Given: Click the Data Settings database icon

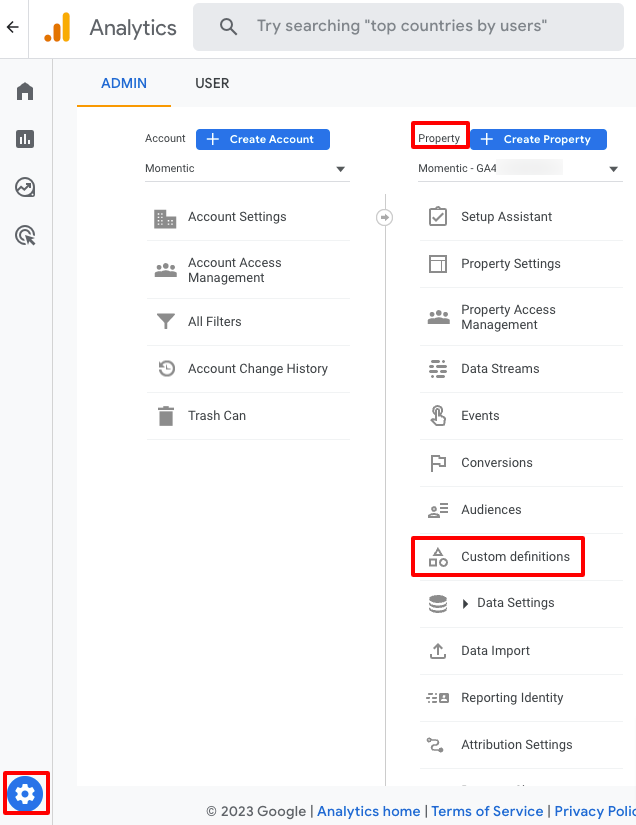Looking at the screenshot, I should point(438,604).
